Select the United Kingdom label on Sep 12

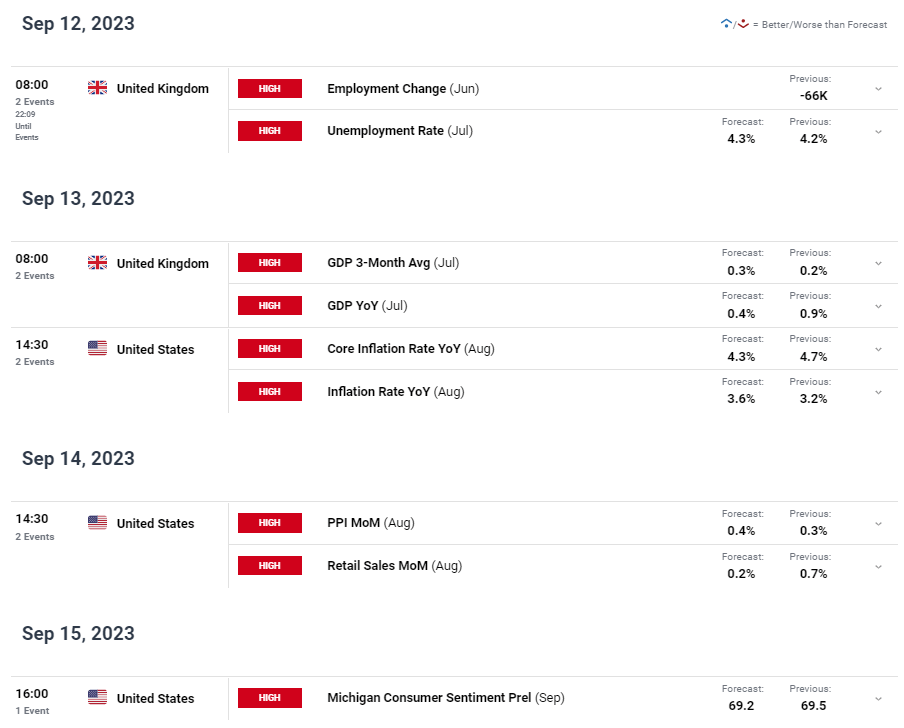coord(163,88)
